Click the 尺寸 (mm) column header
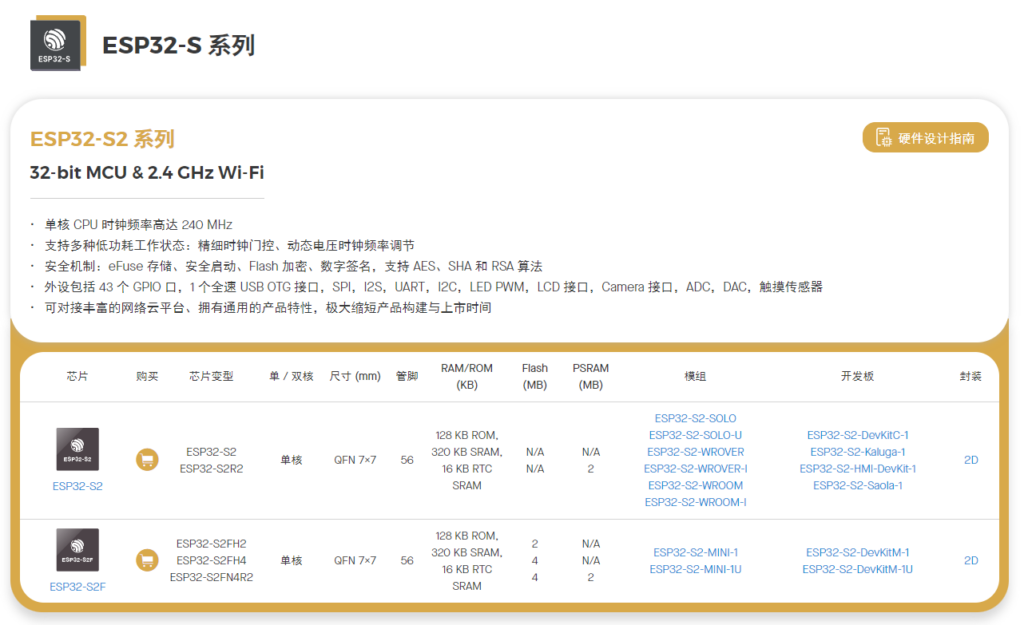Viewport: 1024px width, 625px height. tap(355, 376)
